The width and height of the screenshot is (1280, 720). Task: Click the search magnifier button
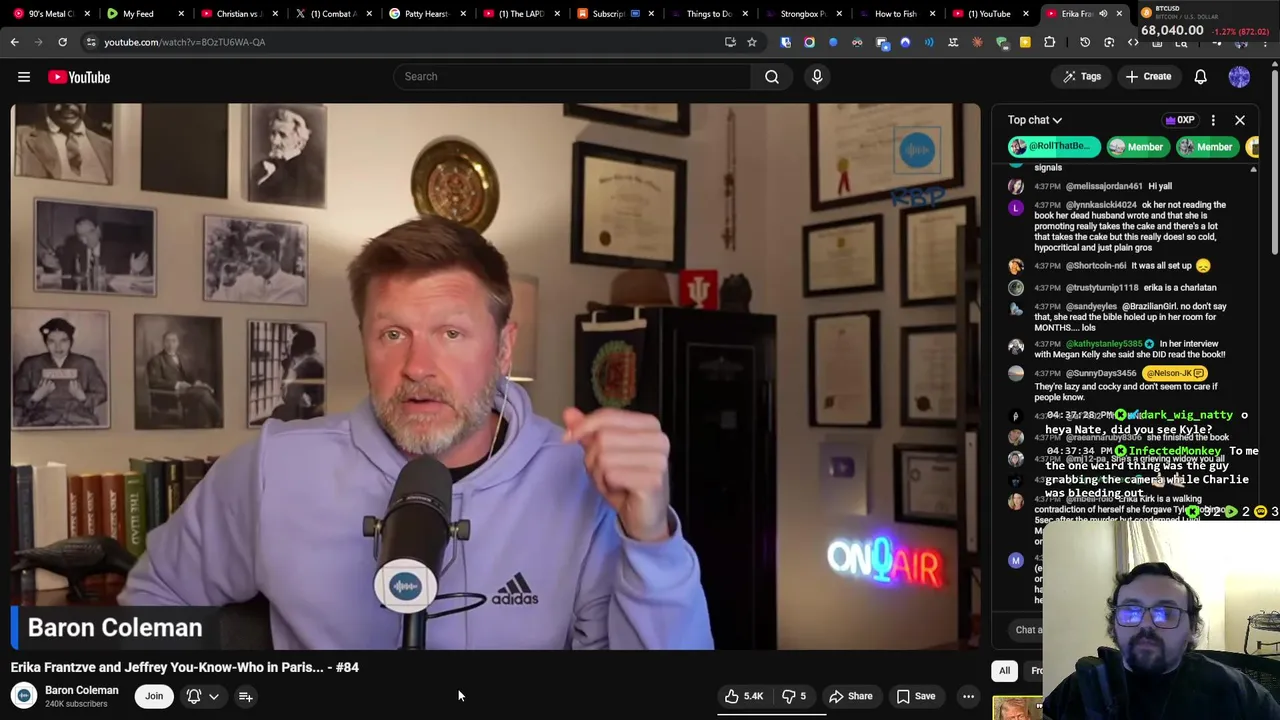click(x=772, y=76)
